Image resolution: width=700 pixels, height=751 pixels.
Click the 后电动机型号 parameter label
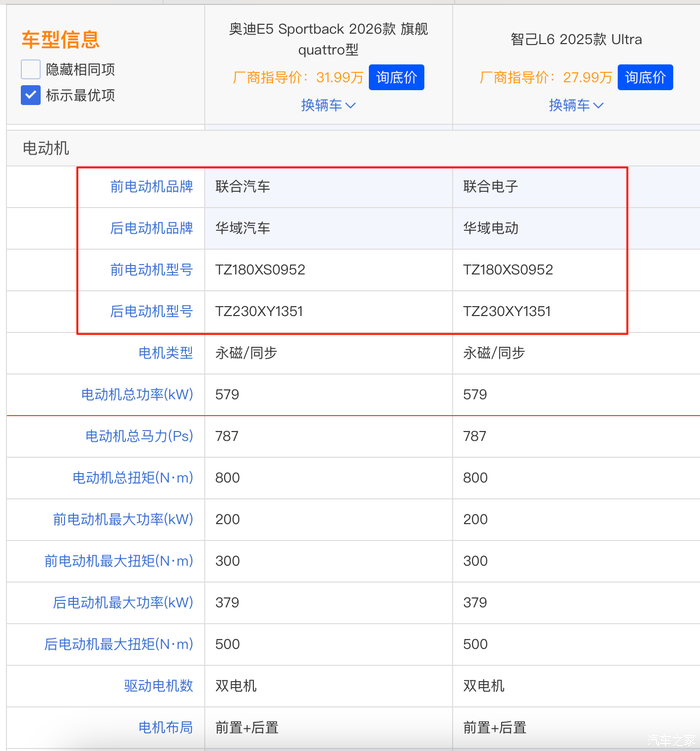(x=151, y=311)
